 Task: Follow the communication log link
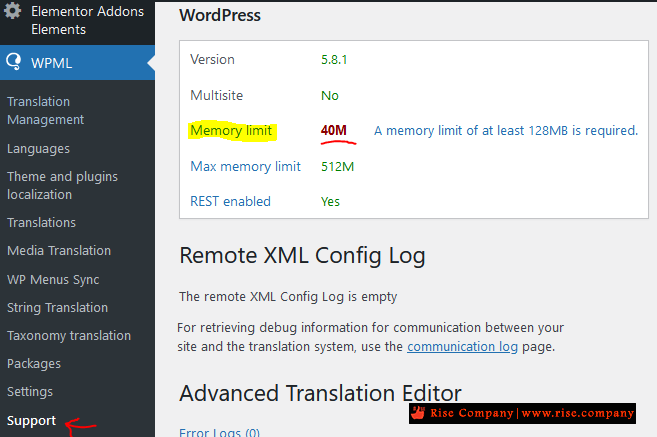pos(463,347)
